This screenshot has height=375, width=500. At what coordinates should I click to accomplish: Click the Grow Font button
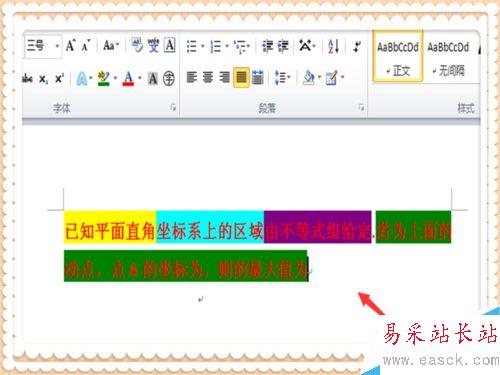coord(71,45)
